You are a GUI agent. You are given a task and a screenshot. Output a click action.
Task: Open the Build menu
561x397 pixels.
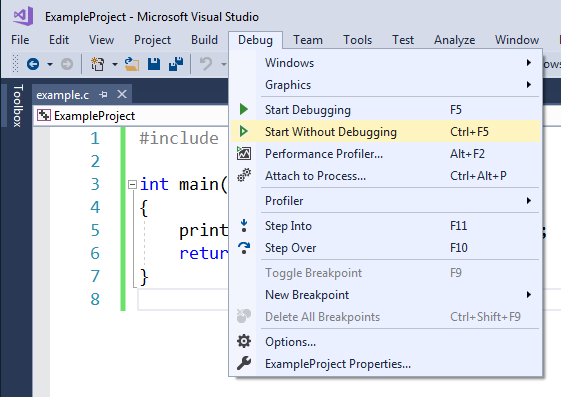(204, 40)
